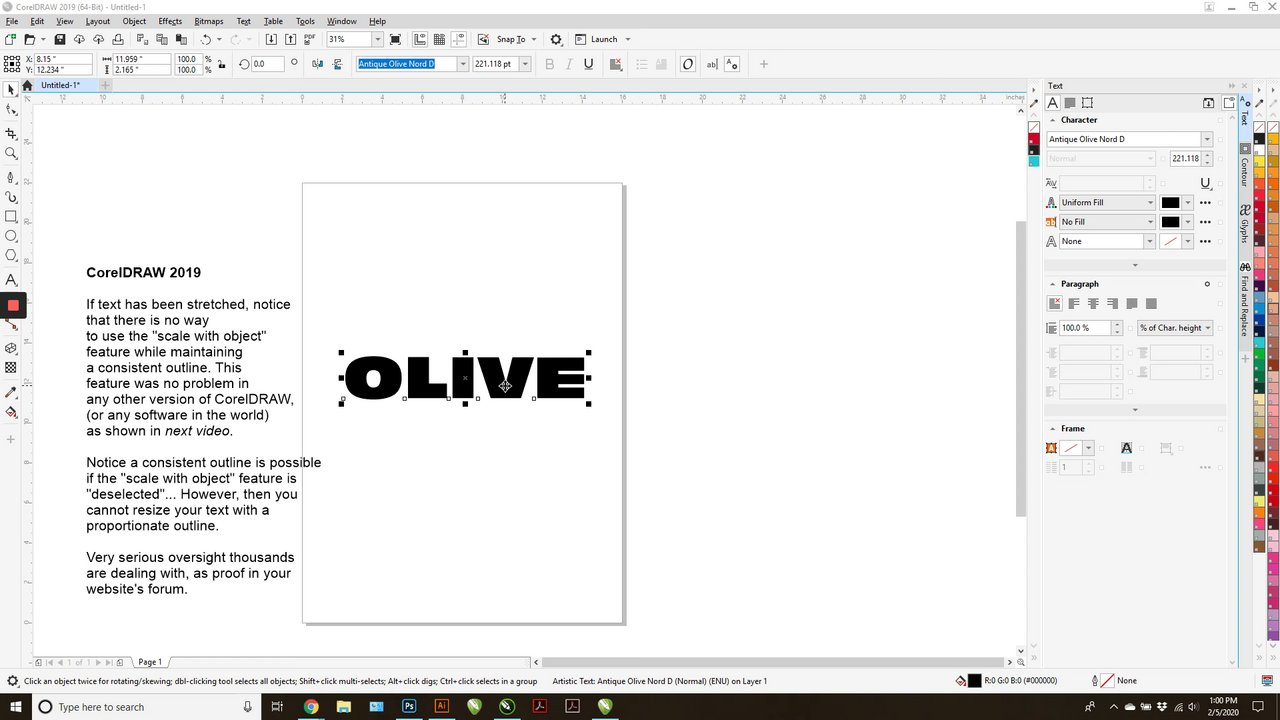Open Photoshop from the taskbar
Viewport: 1280px width, 720px height.
click(x=409, y=707)
